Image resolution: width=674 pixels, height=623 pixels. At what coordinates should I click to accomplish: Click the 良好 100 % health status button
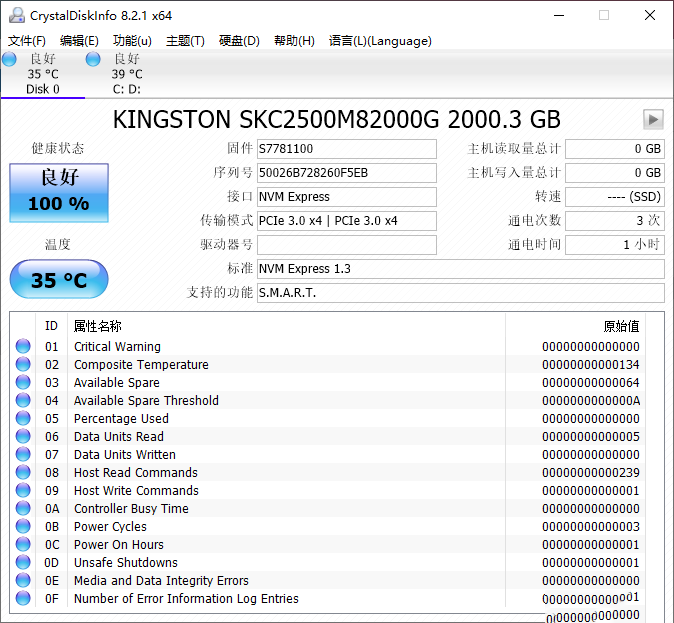[x=59, y=193]
